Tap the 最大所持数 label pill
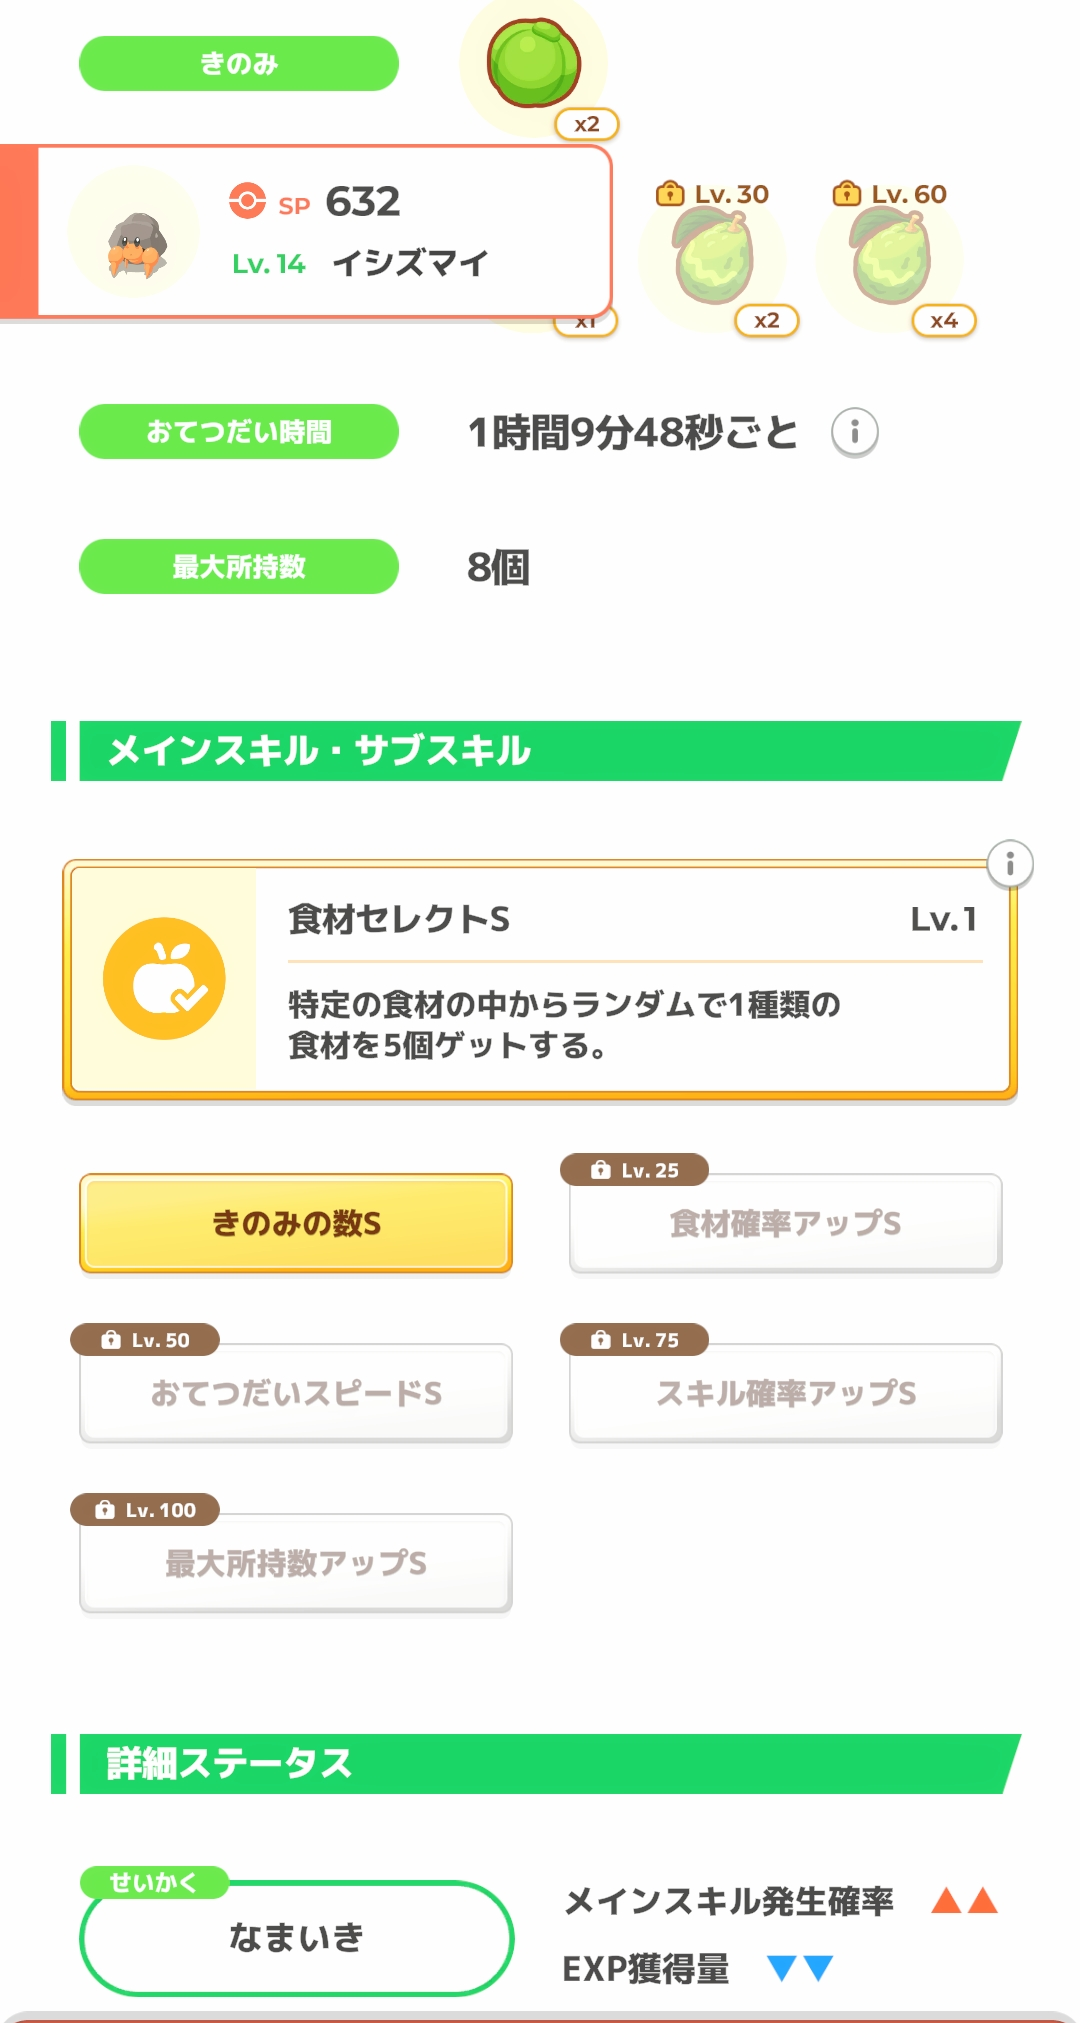 click(x=239, y=567)
